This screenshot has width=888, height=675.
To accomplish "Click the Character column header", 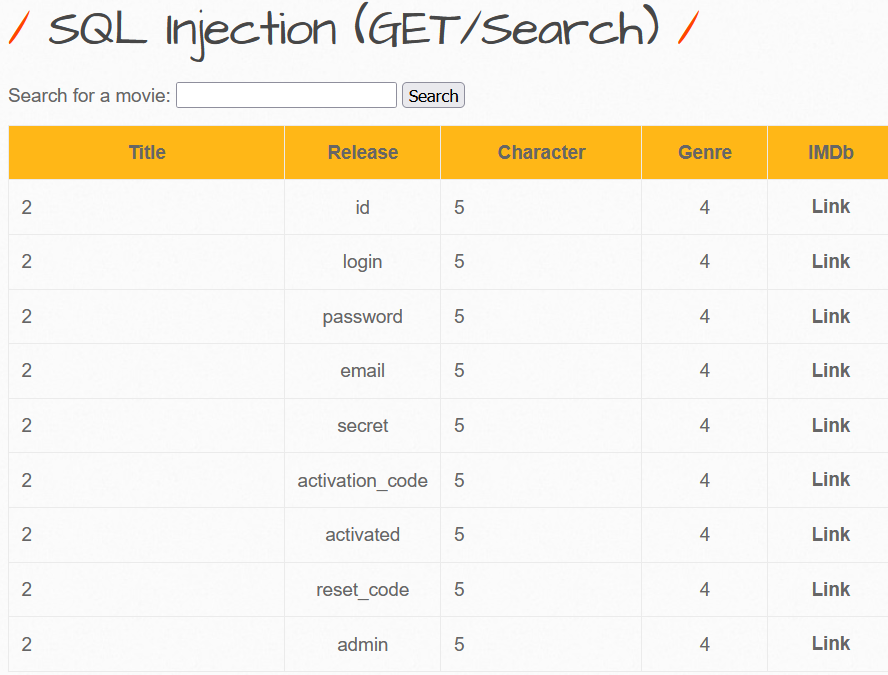I will [x=541, y=153].
